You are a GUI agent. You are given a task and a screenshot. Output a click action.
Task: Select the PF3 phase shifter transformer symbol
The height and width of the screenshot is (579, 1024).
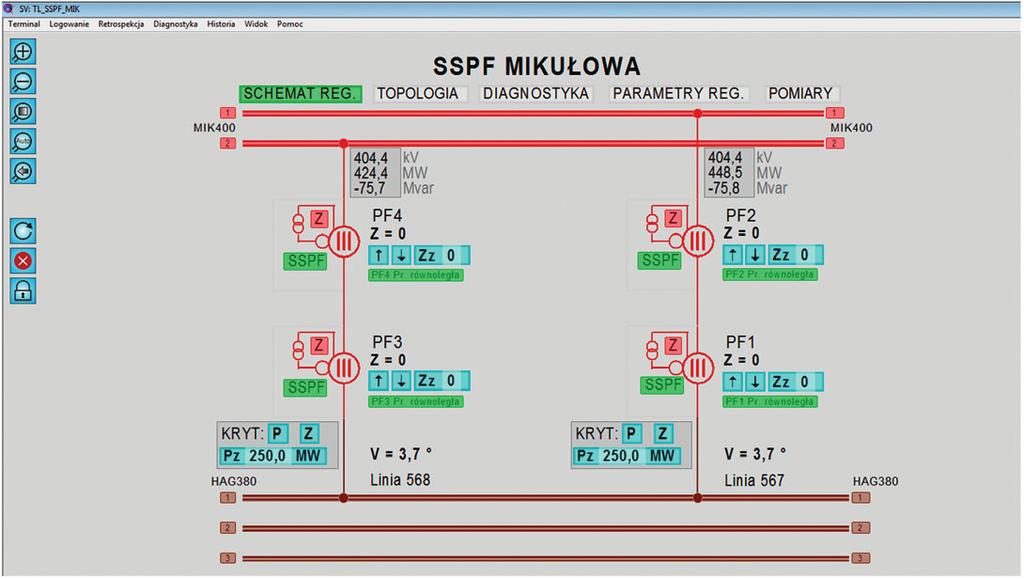tap(344, 368)
